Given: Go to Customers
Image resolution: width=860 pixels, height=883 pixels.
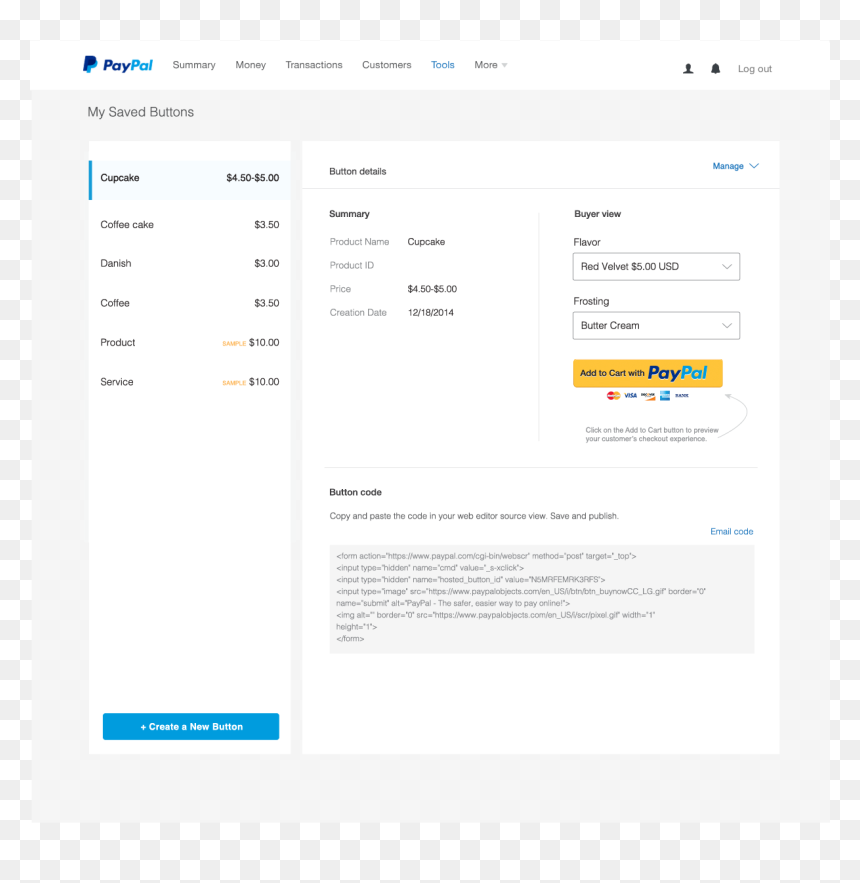Looking at the screenshot, I should [x=386, y=65].
